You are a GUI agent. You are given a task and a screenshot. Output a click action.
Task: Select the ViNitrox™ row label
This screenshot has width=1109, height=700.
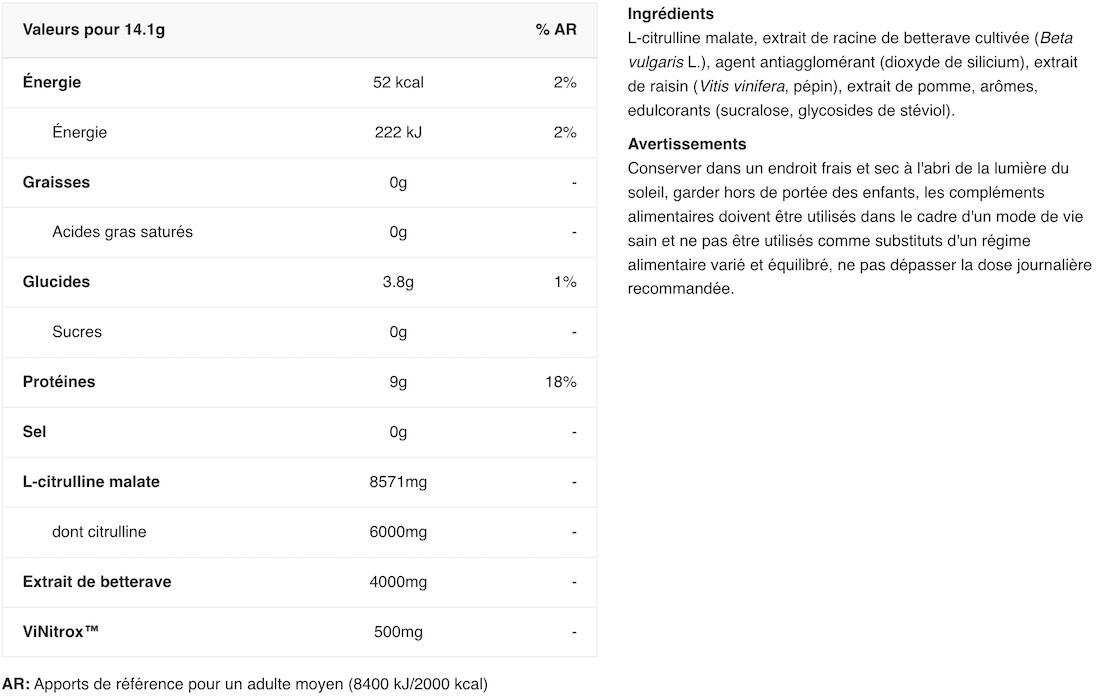(x=61, y=632)
